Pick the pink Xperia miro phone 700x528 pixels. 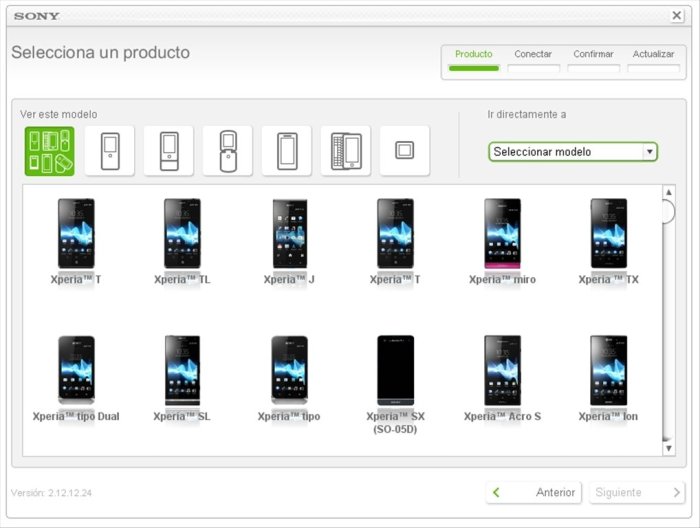(x=502, y=233)
